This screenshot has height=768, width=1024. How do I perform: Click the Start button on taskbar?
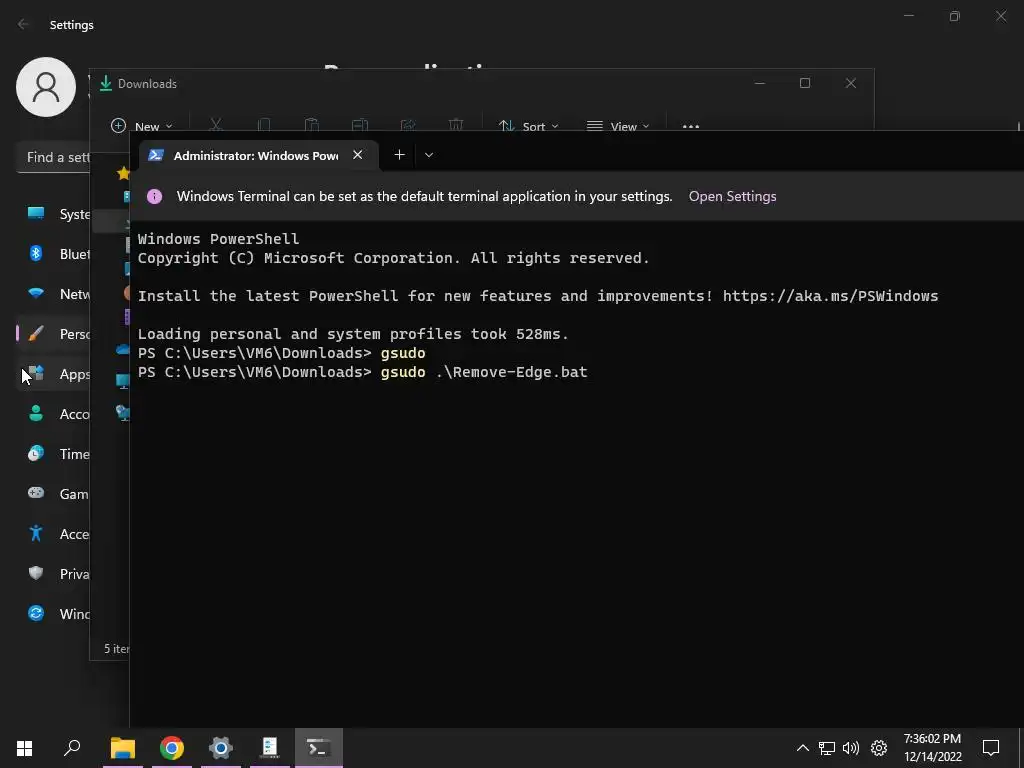pos(24,748)
